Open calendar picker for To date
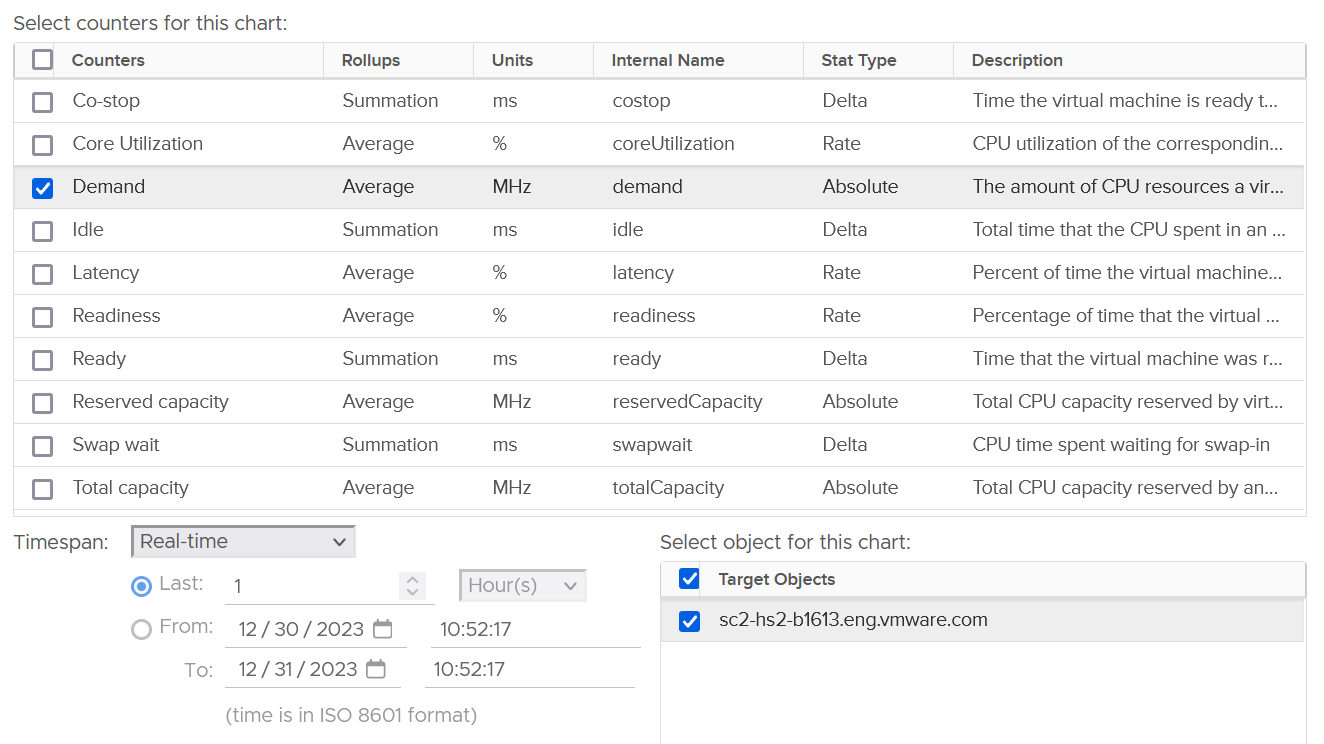 click(376, 670)
